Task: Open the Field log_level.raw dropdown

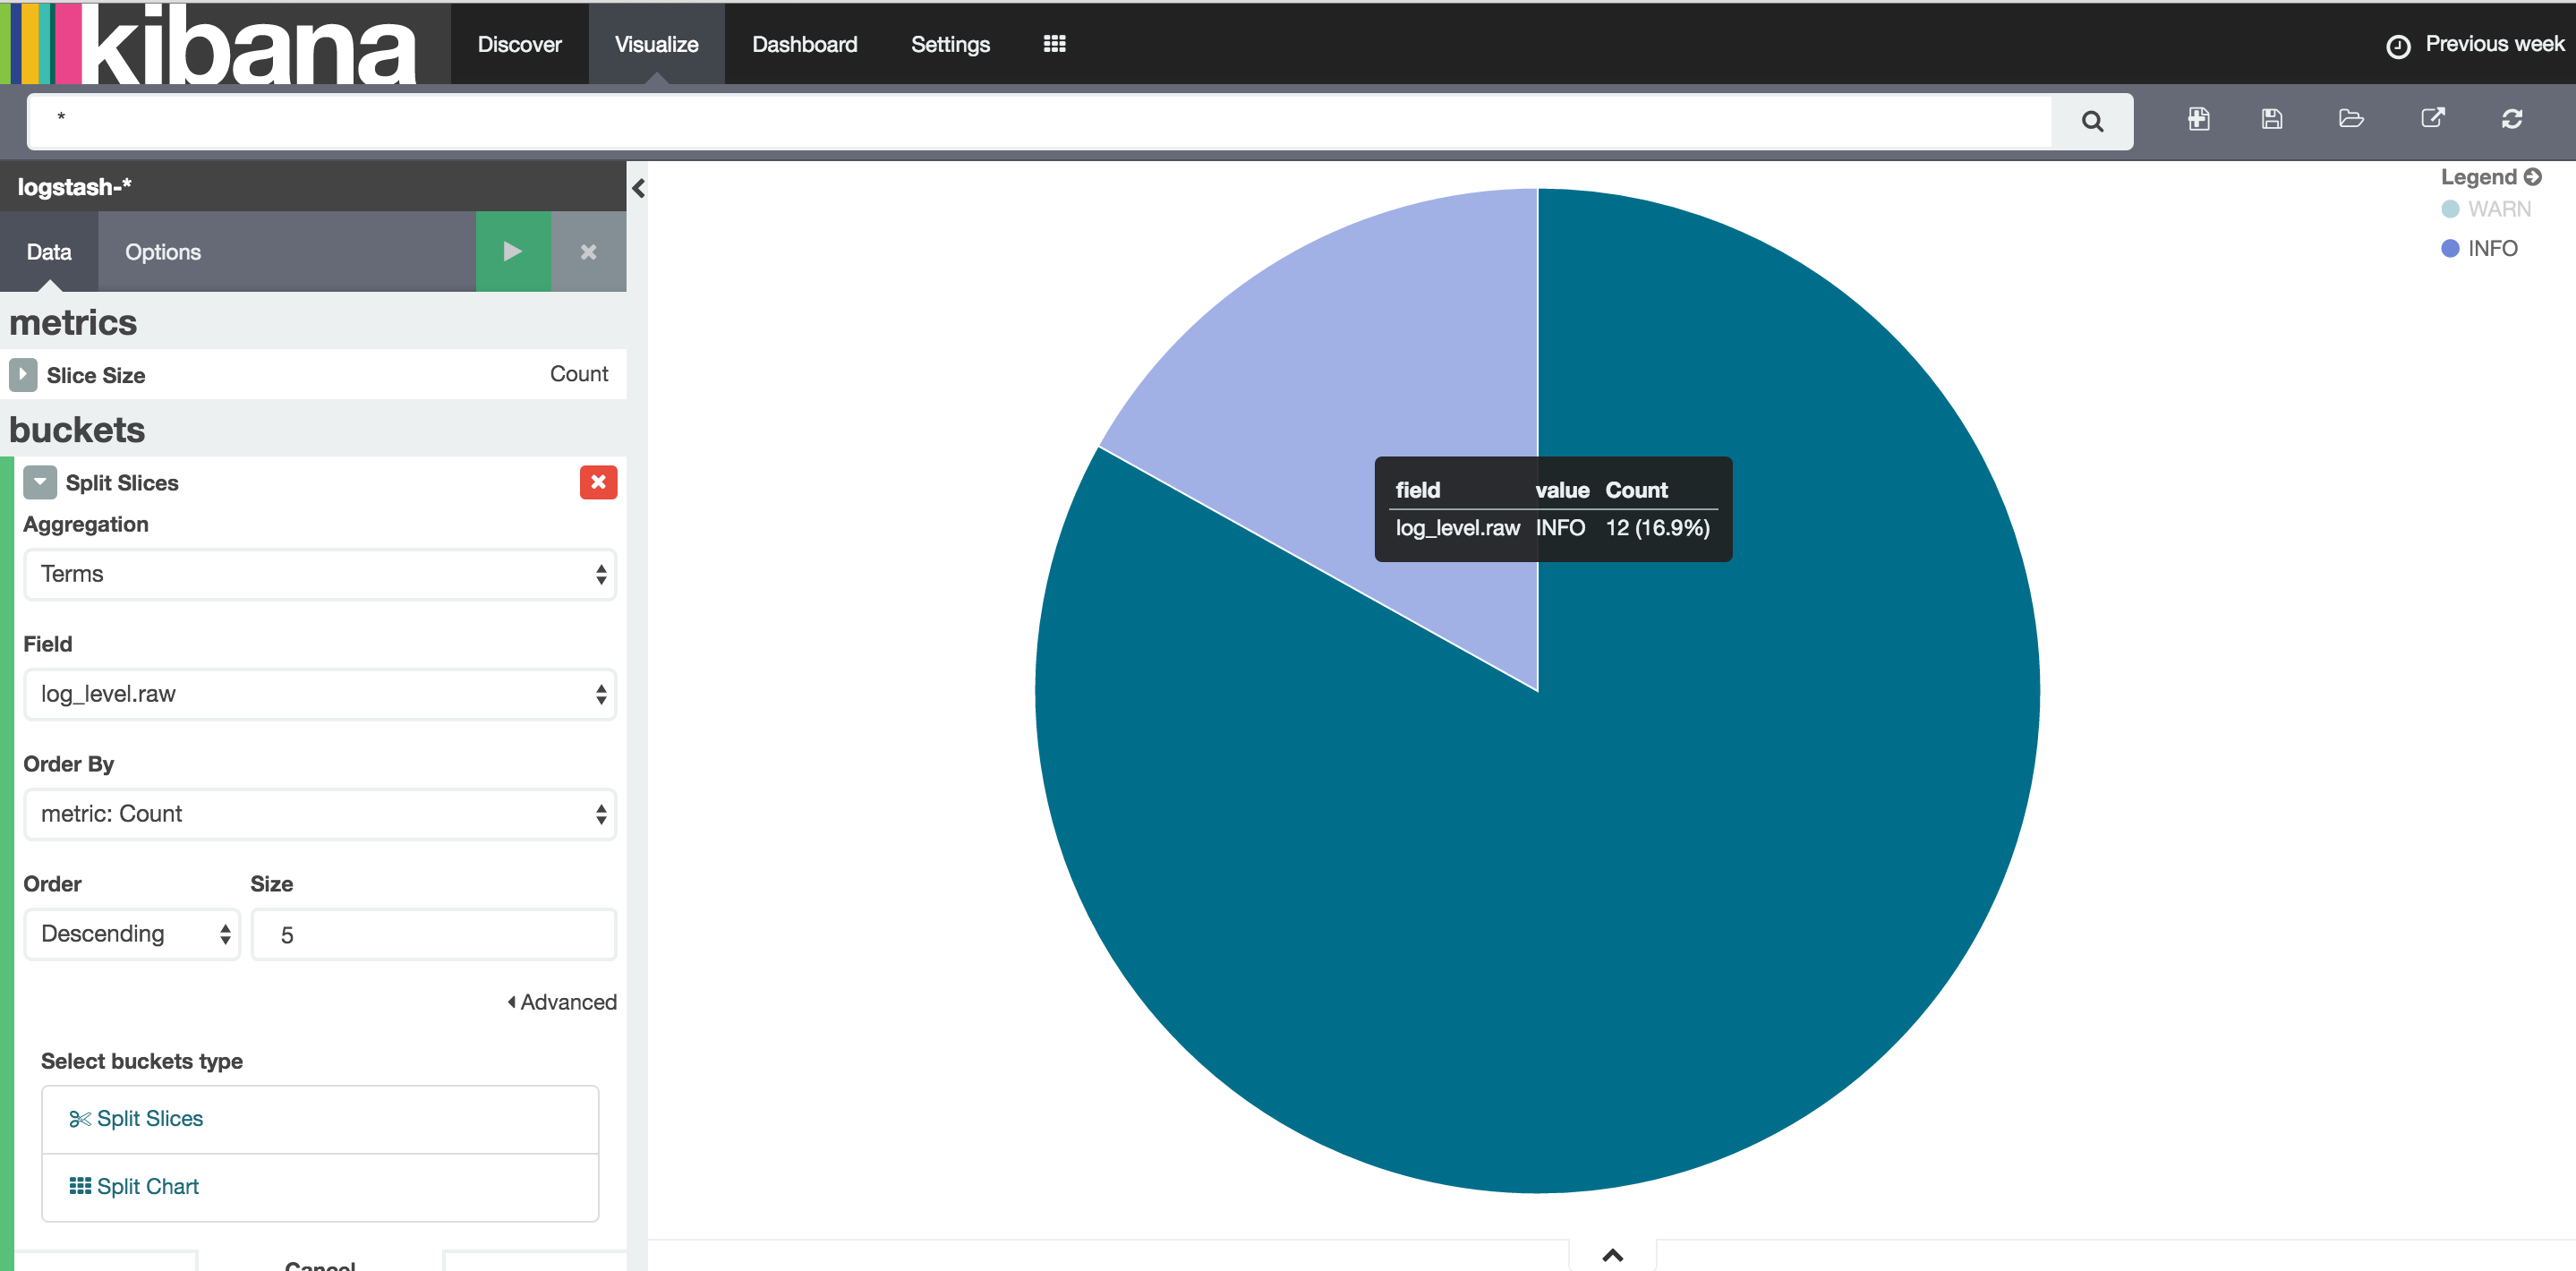Action: pyautogui.click(x=319, y=694)
